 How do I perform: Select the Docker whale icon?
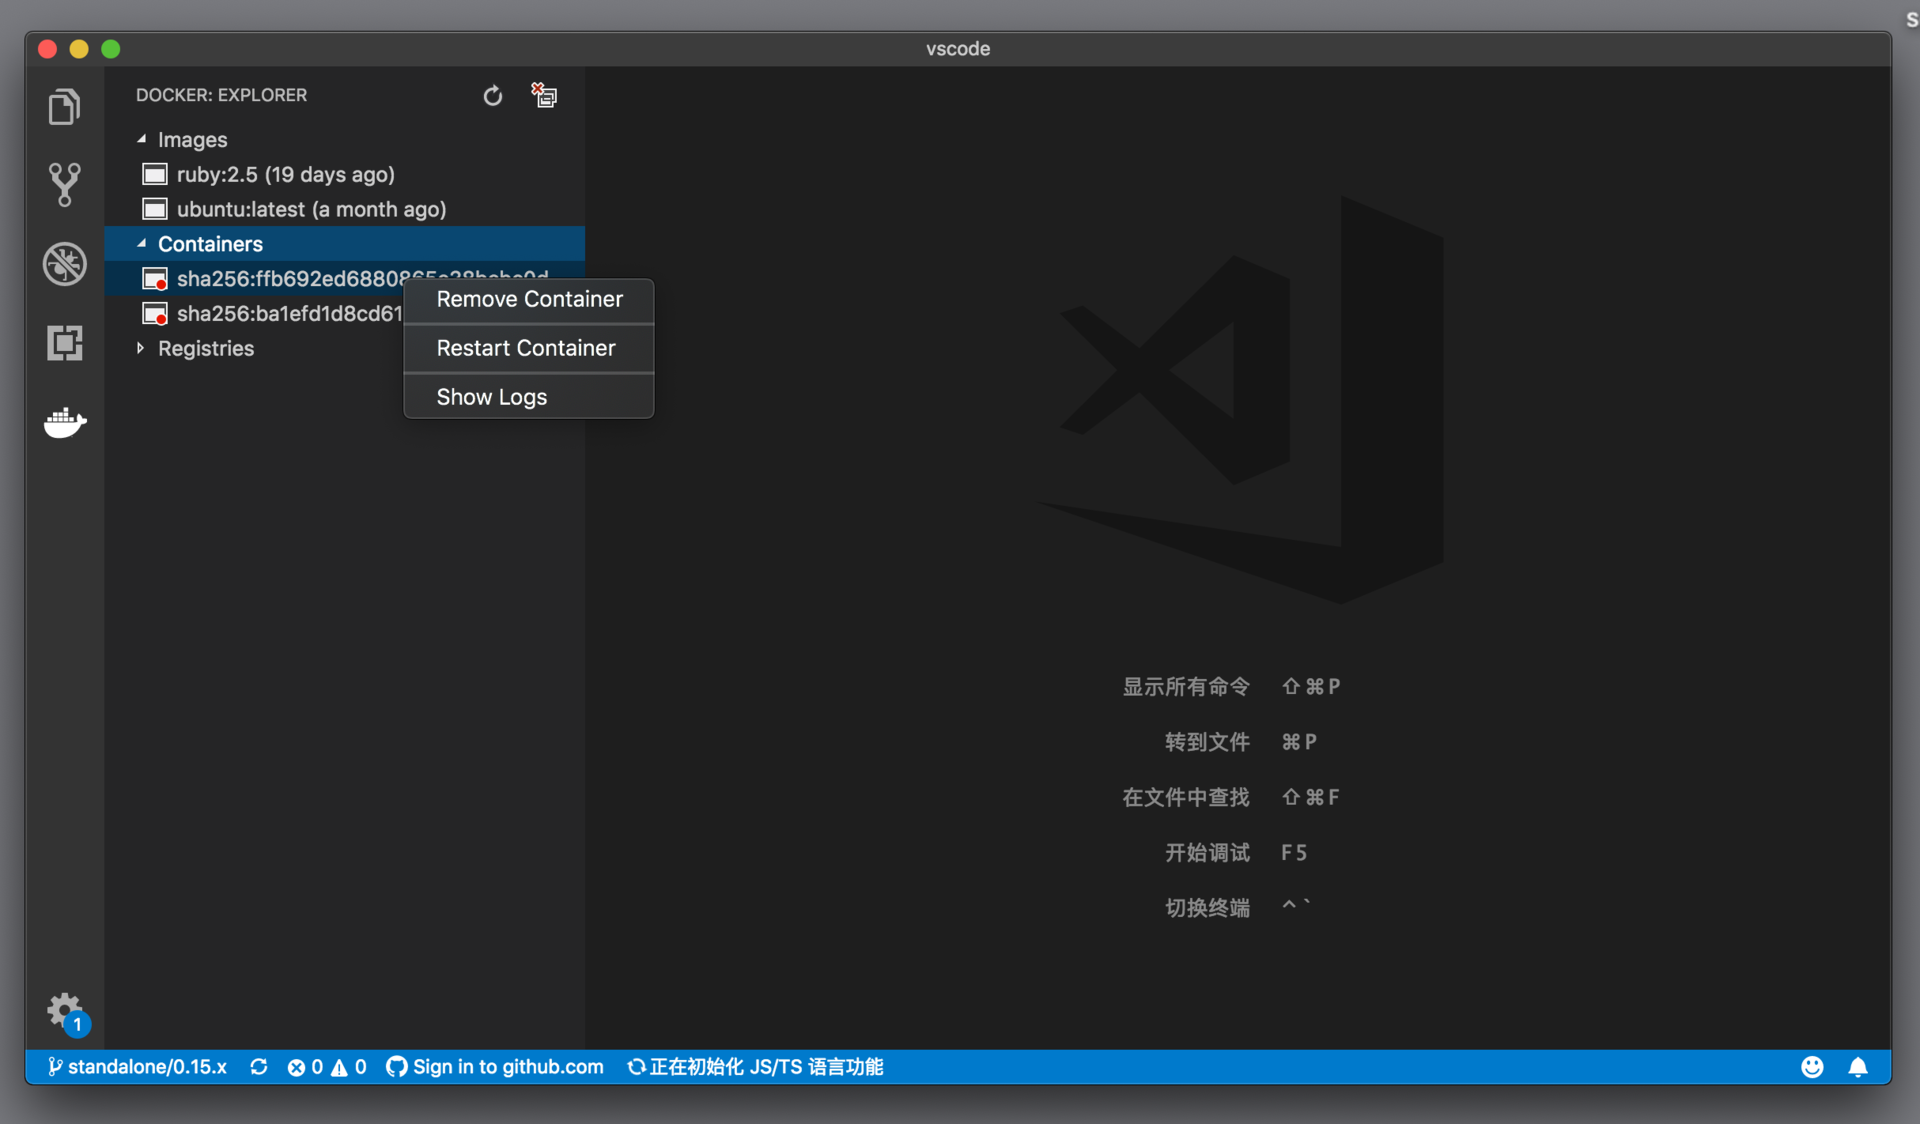(64, 422)
